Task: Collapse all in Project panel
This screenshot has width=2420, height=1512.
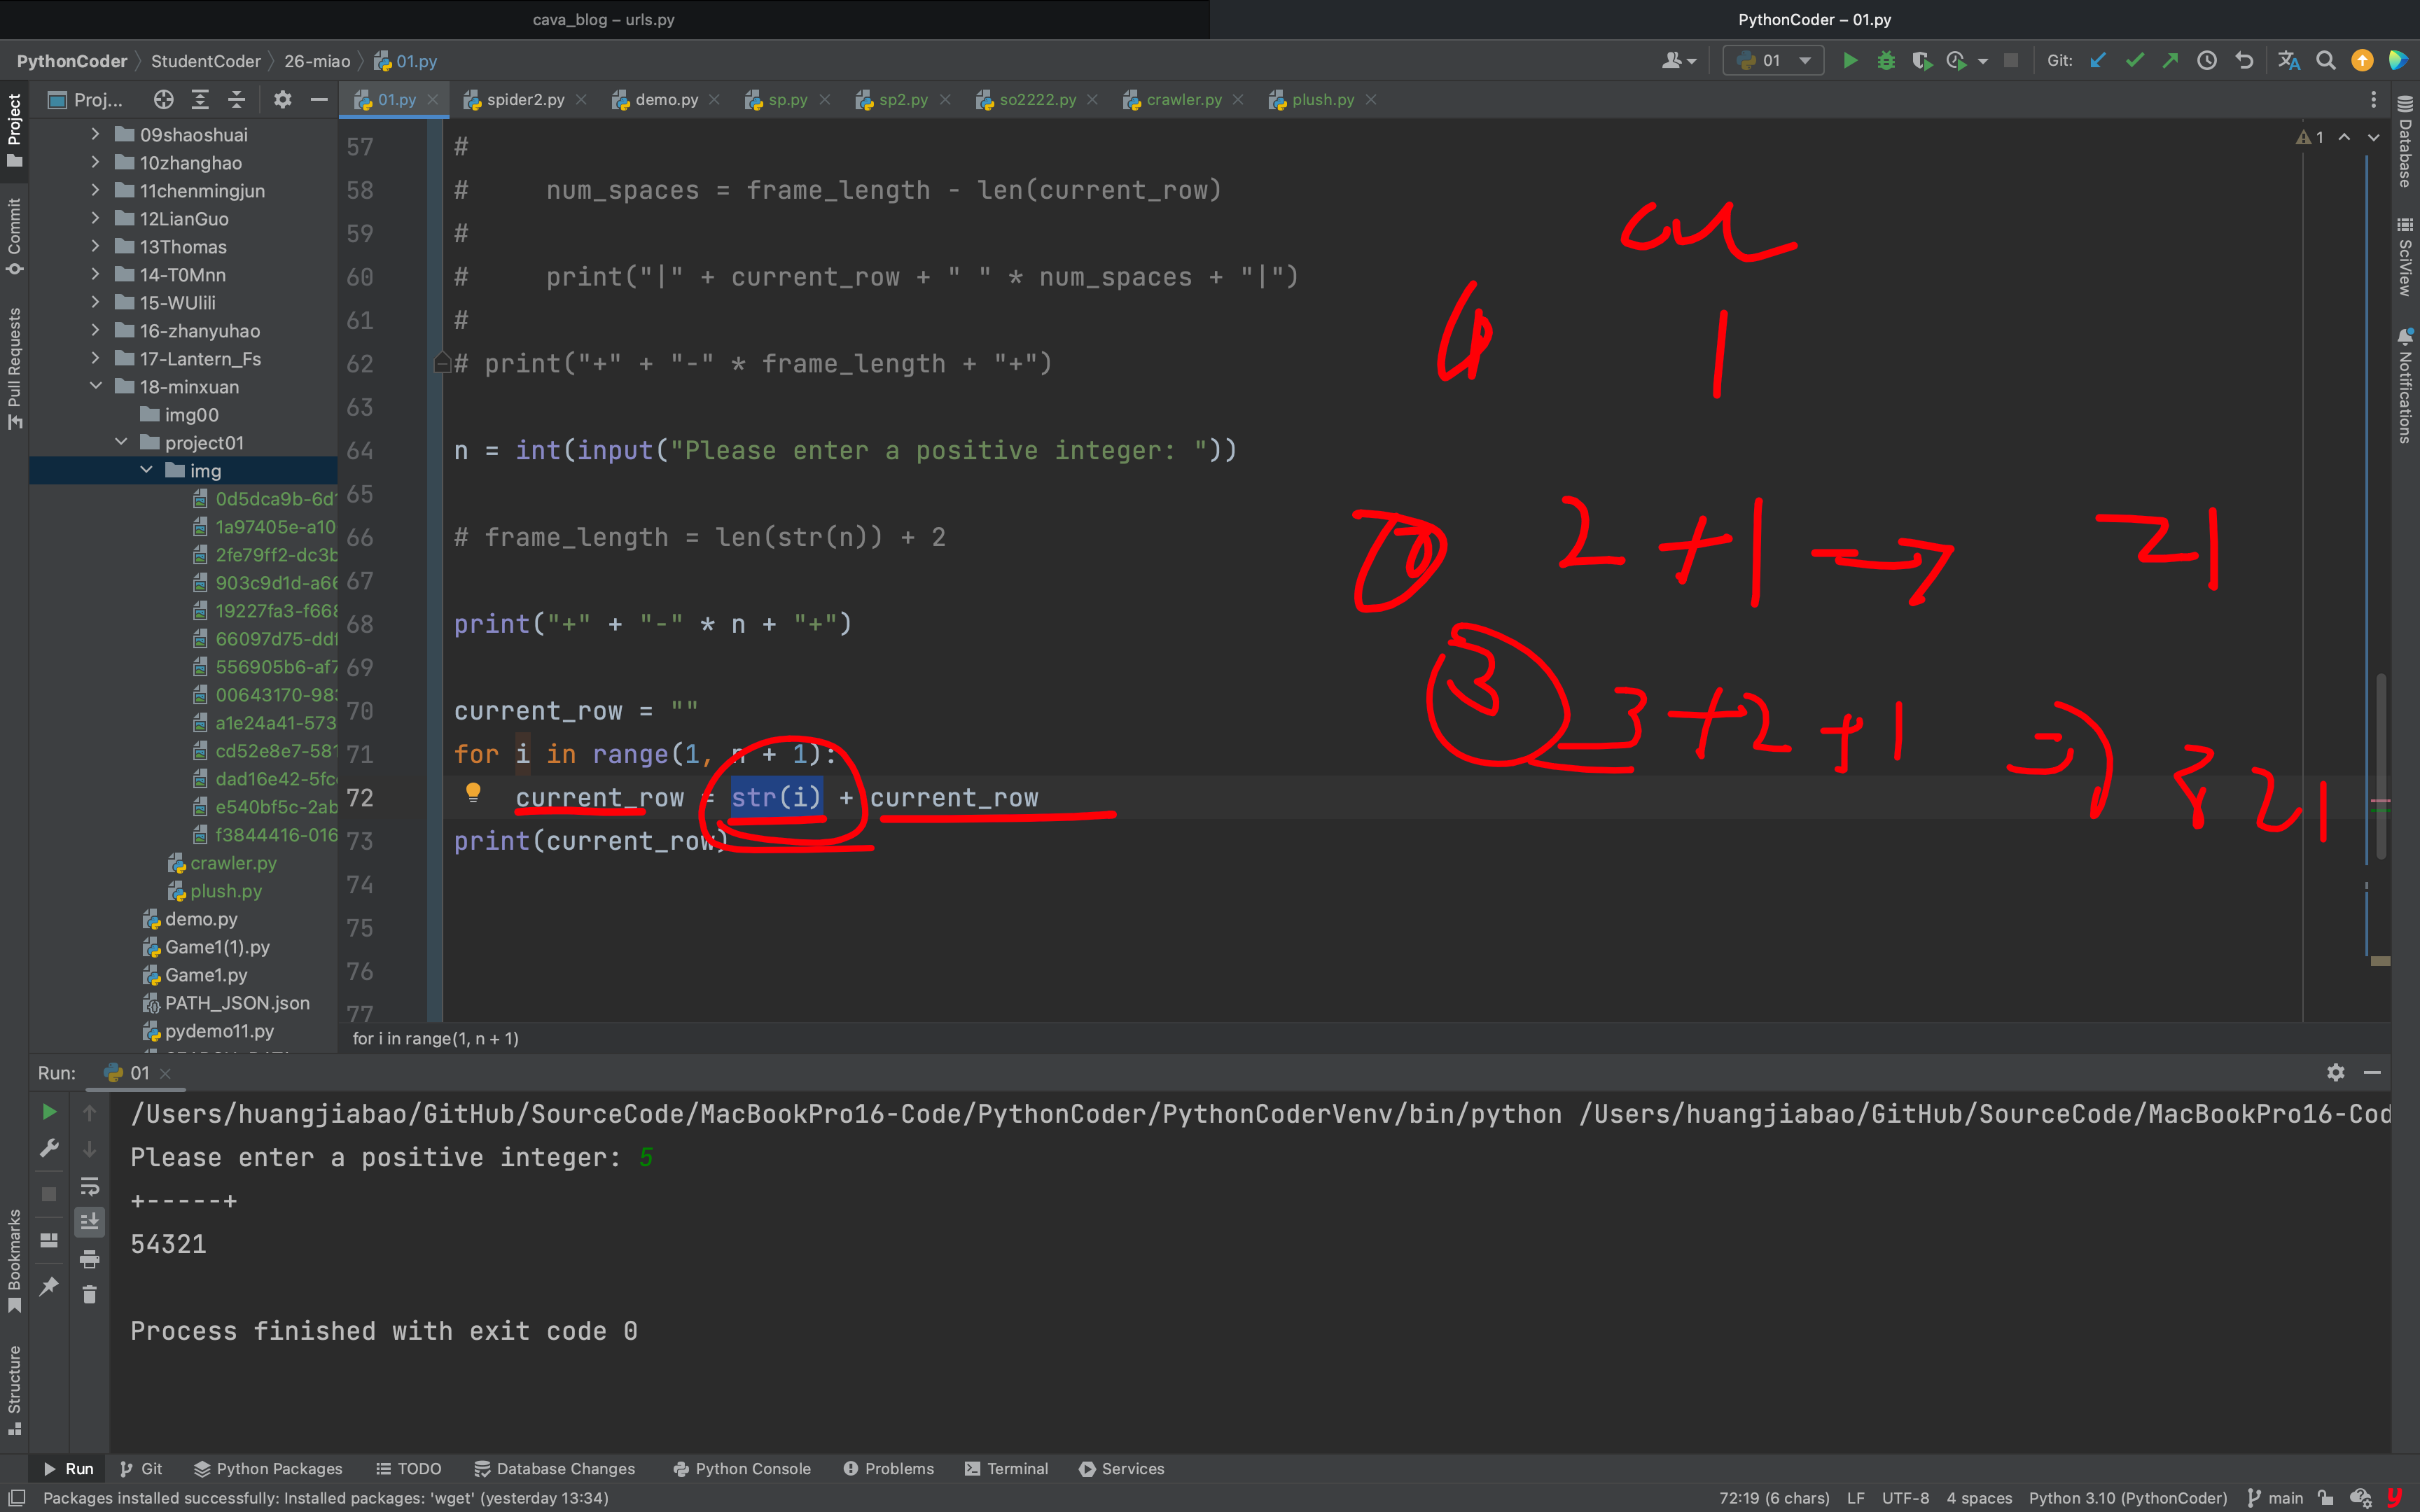Action: (x=237, y=99)
